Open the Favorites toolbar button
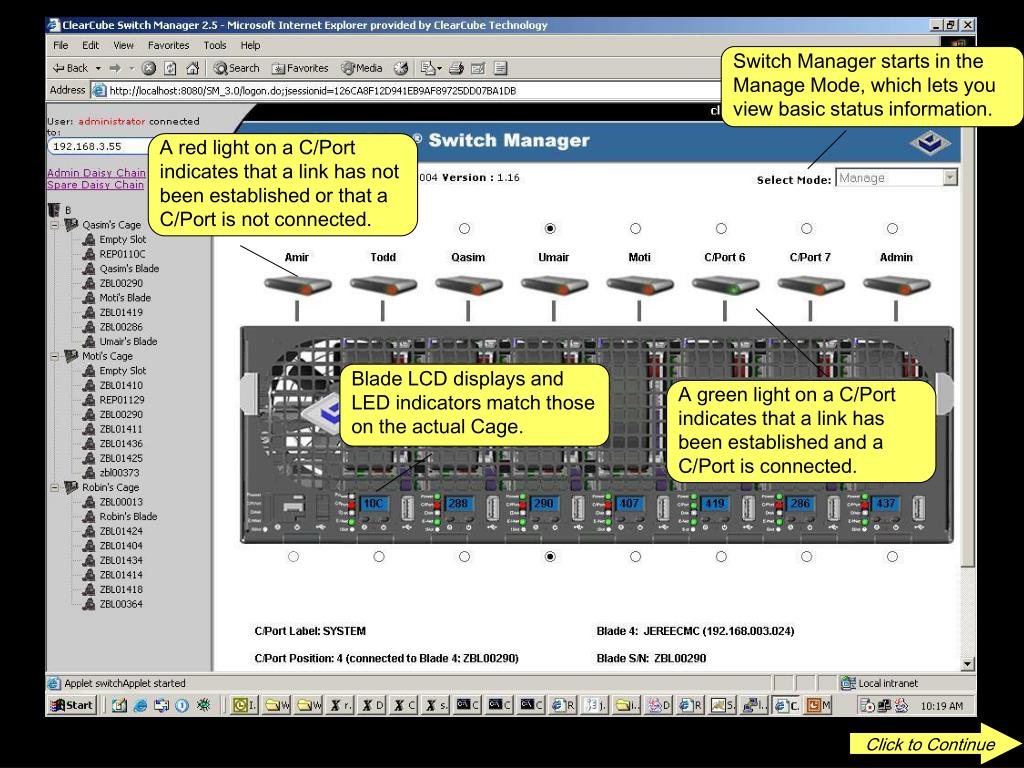Viewport: 1024px width, 768px height. (x=300, y=68)
